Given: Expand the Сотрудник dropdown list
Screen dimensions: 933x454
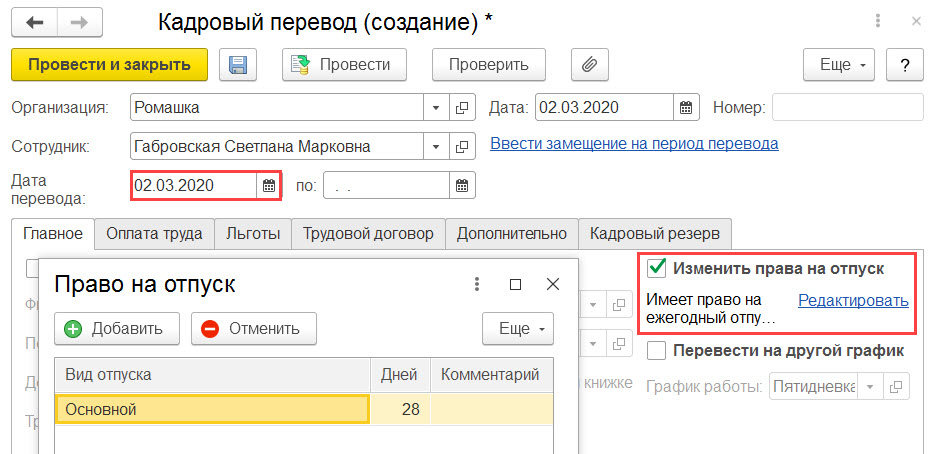Looking at the screenshot, I should 436,146.
